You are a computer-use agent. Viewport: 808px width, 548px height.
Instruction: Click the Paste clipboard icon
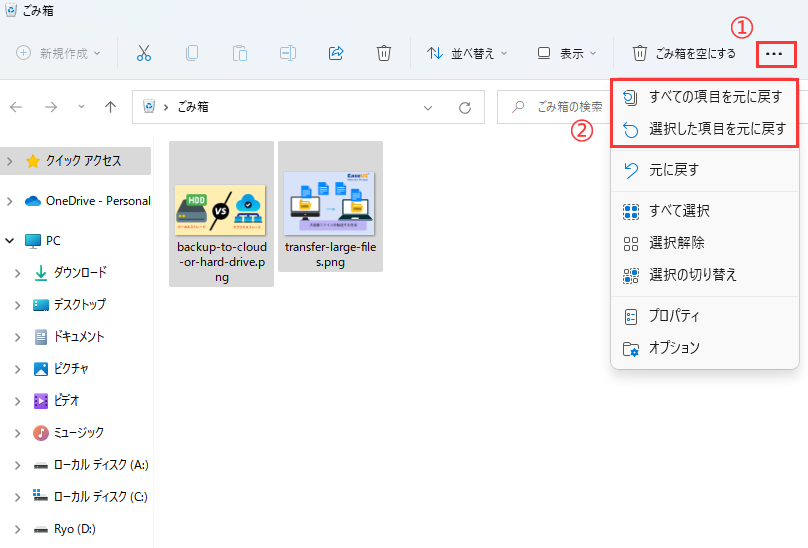point(240,53)
